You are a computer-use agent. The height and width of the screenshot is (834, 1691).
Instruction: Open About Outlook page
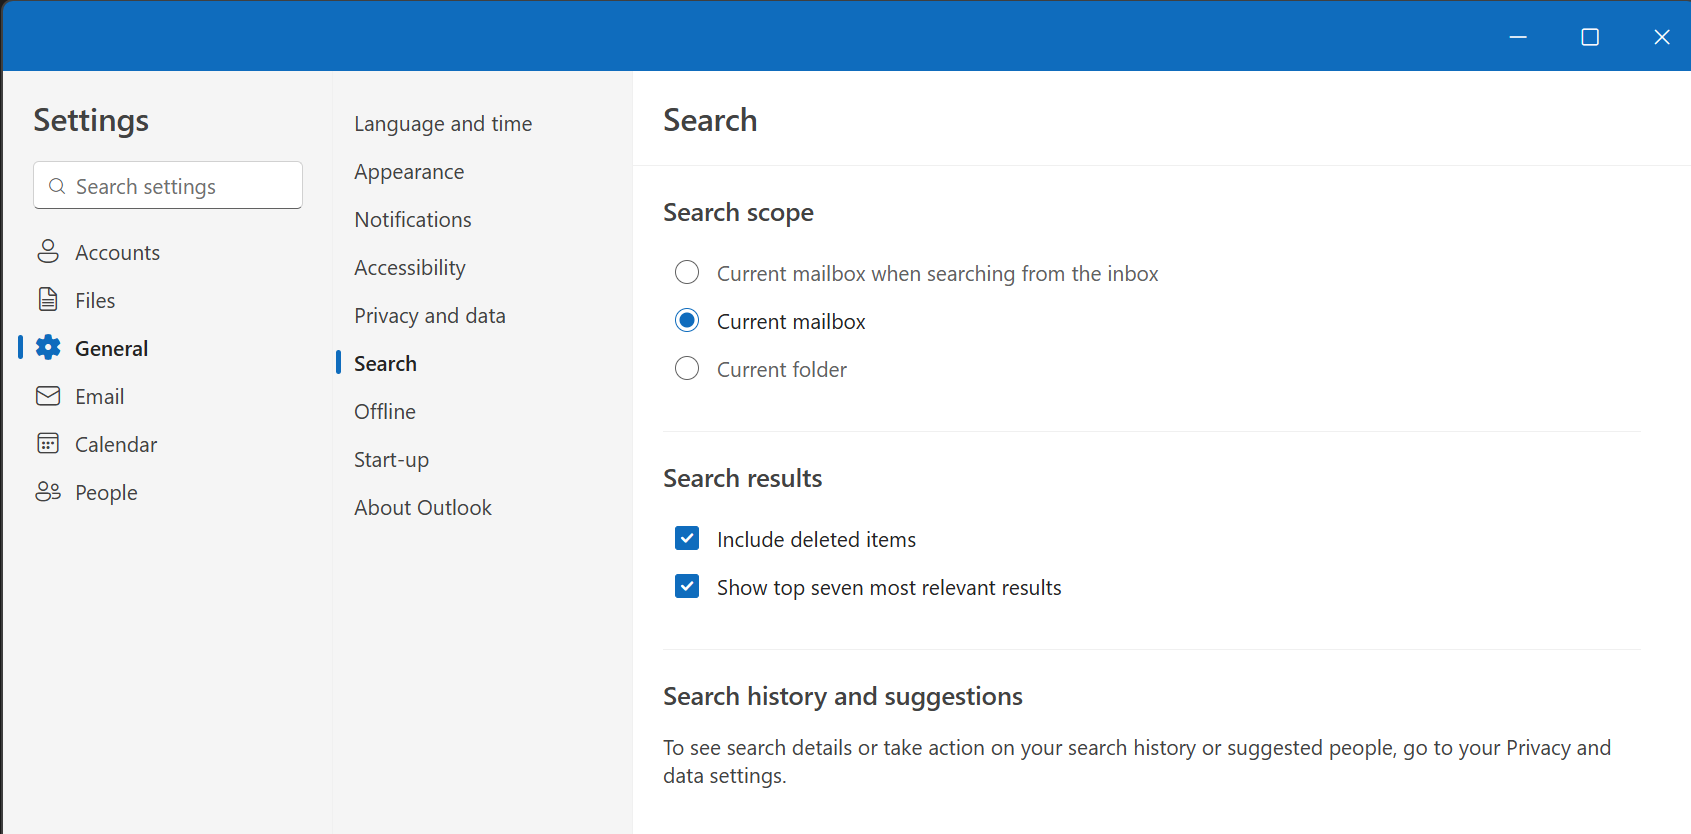423,508
